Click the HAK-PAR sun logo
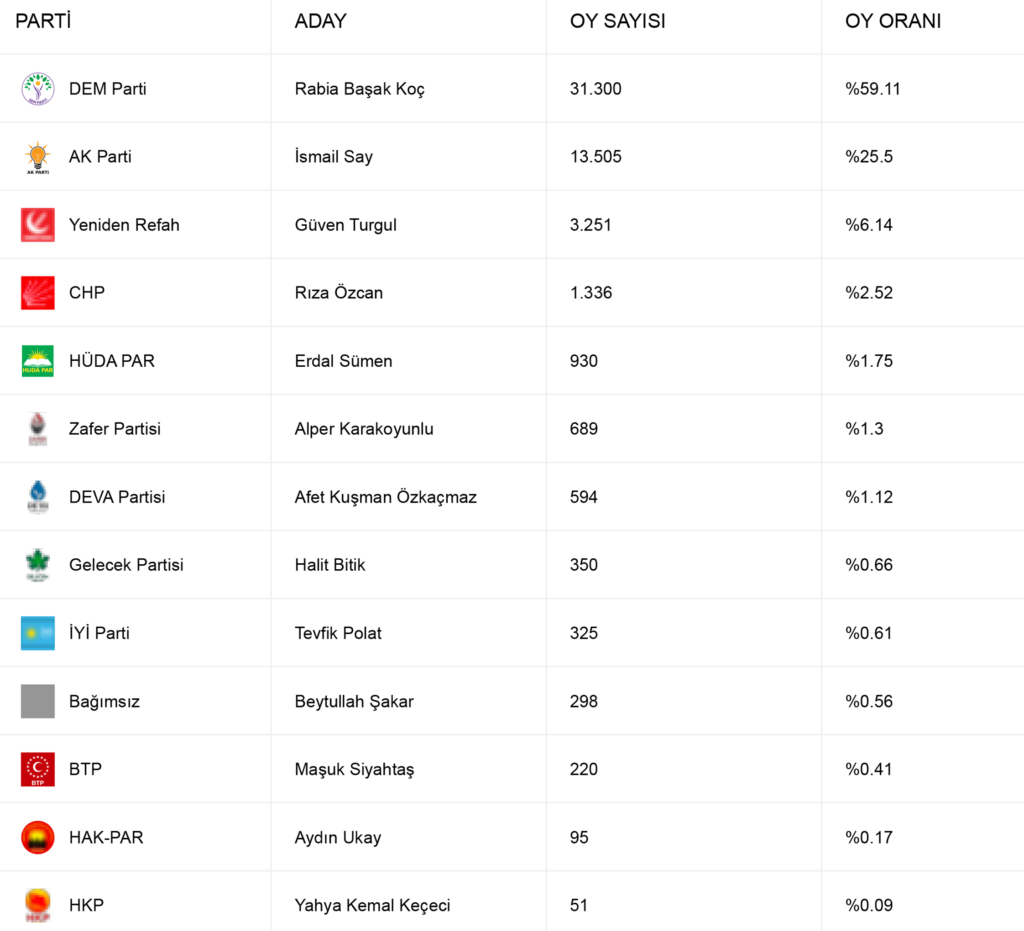Screen dimensions: 1024x931 (38, 837)
